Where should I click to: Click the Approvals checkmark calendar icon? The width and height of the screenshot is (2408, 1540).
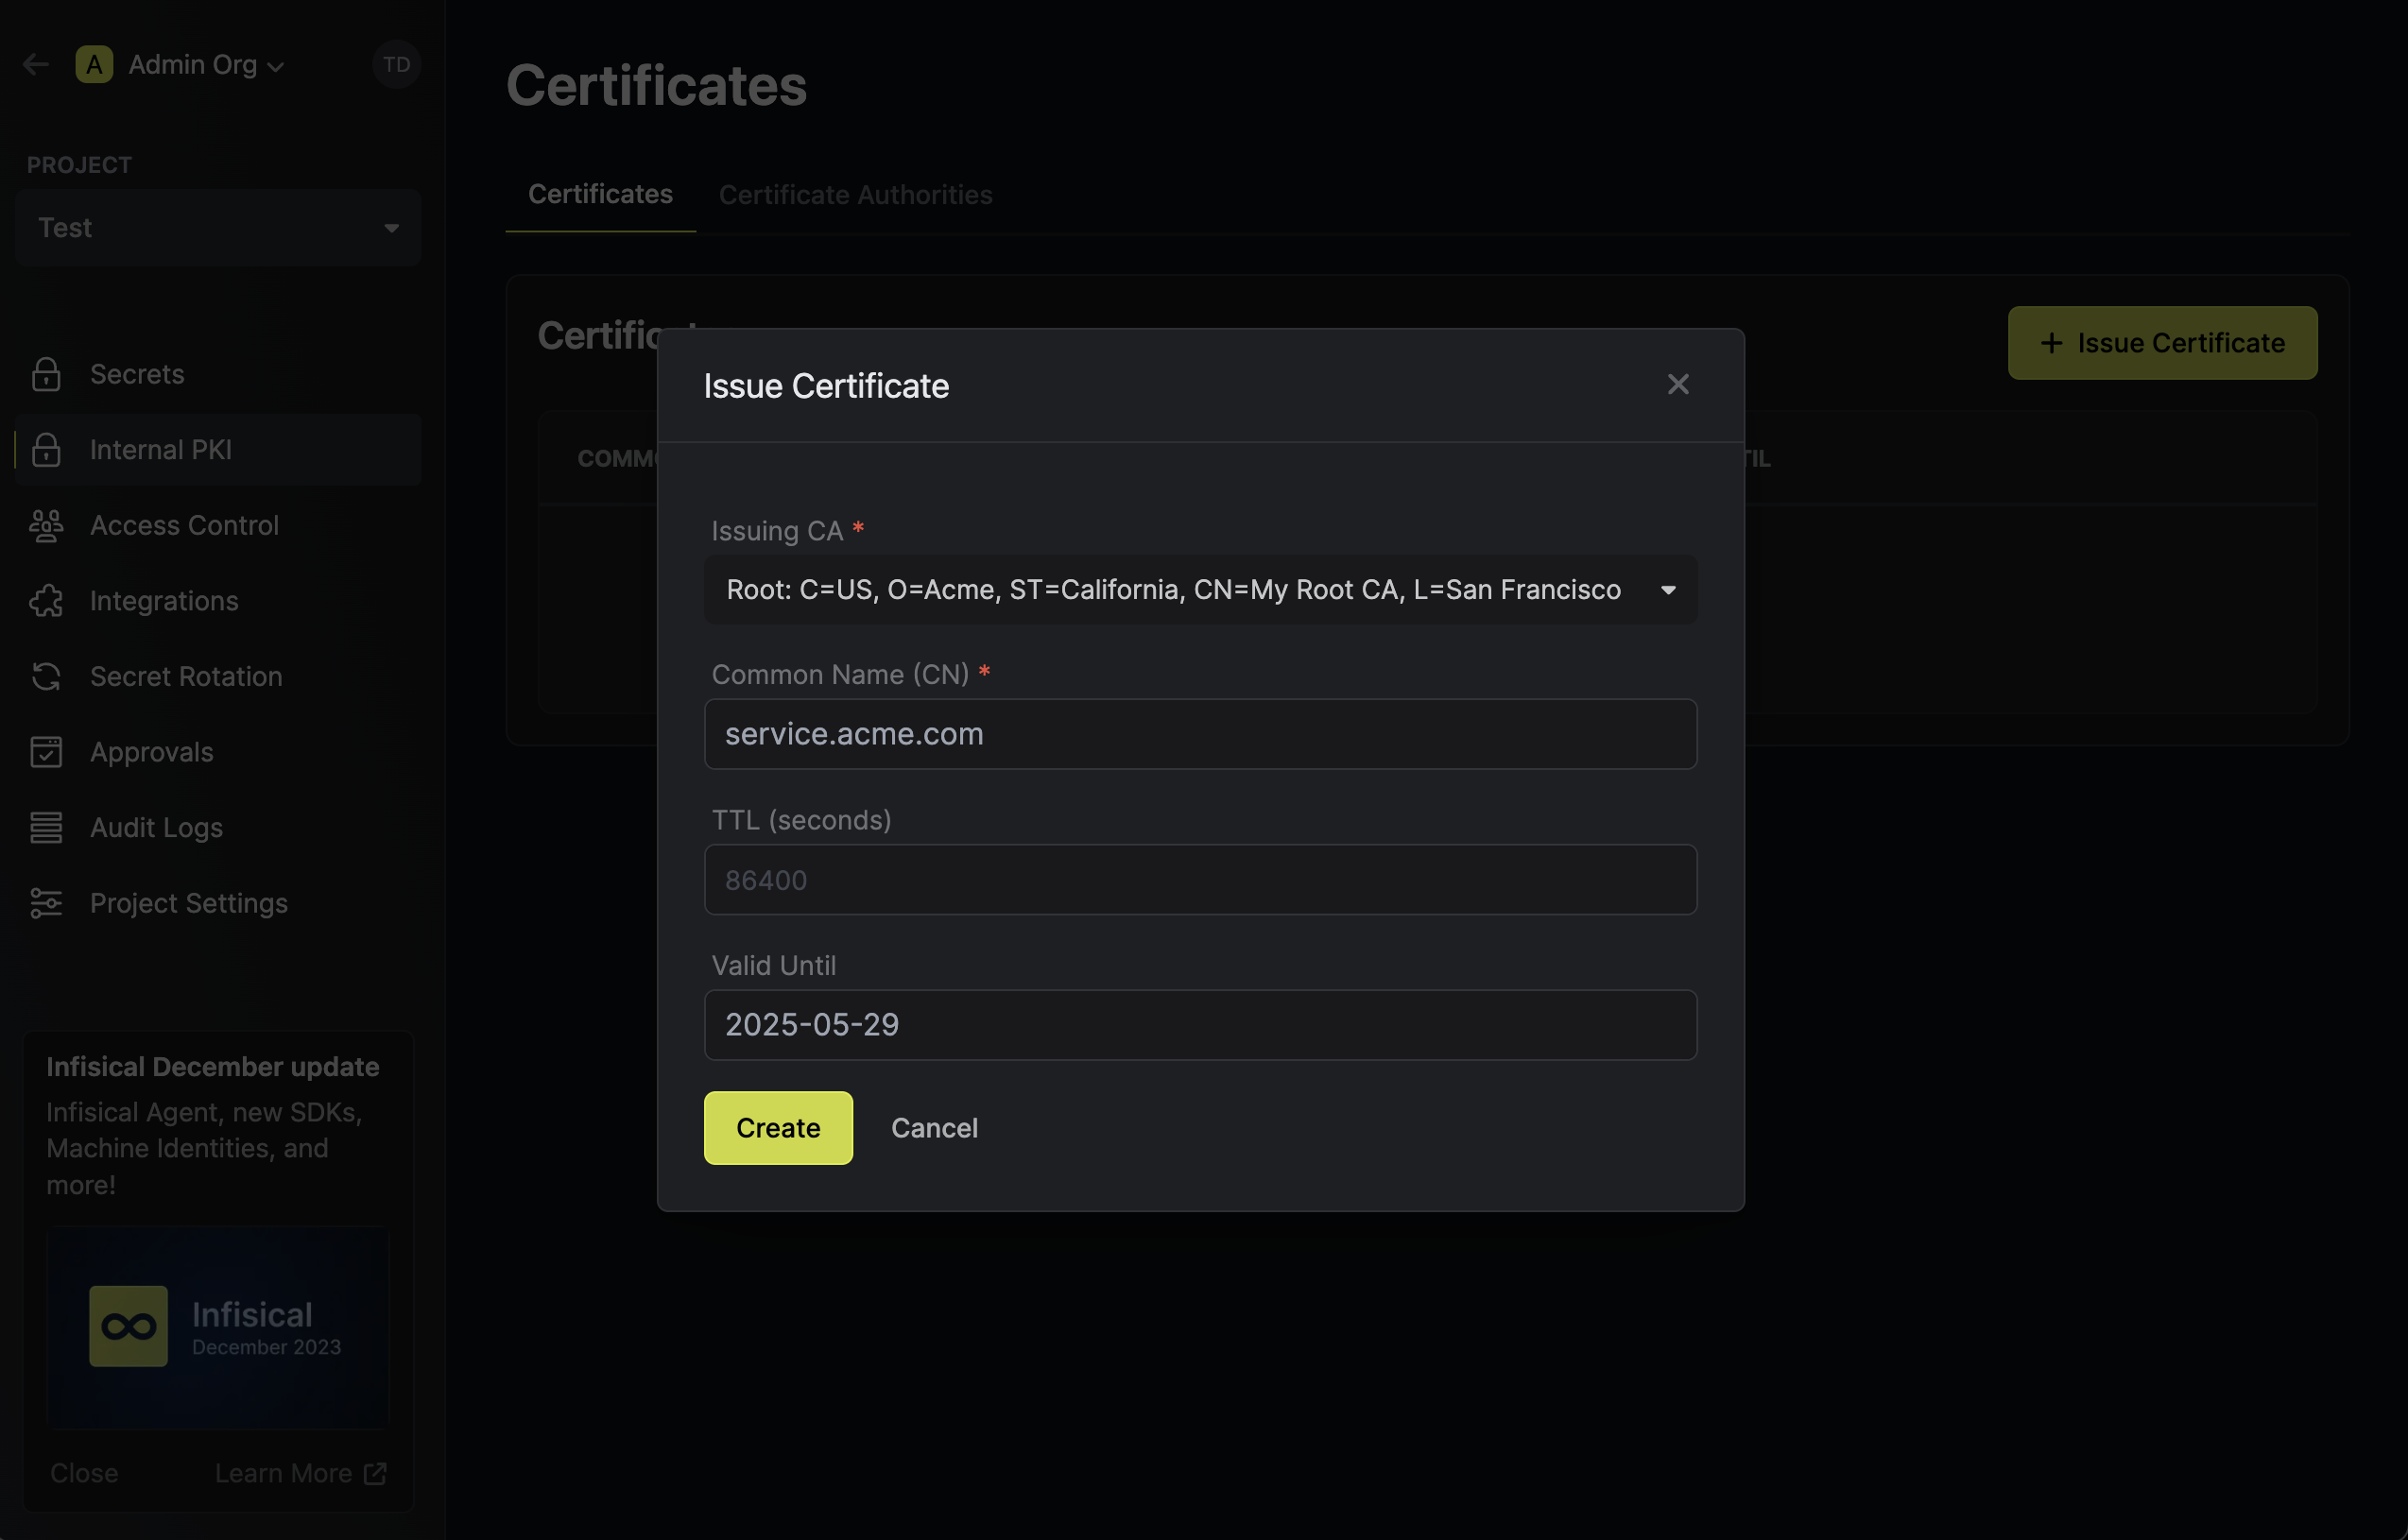46,752
